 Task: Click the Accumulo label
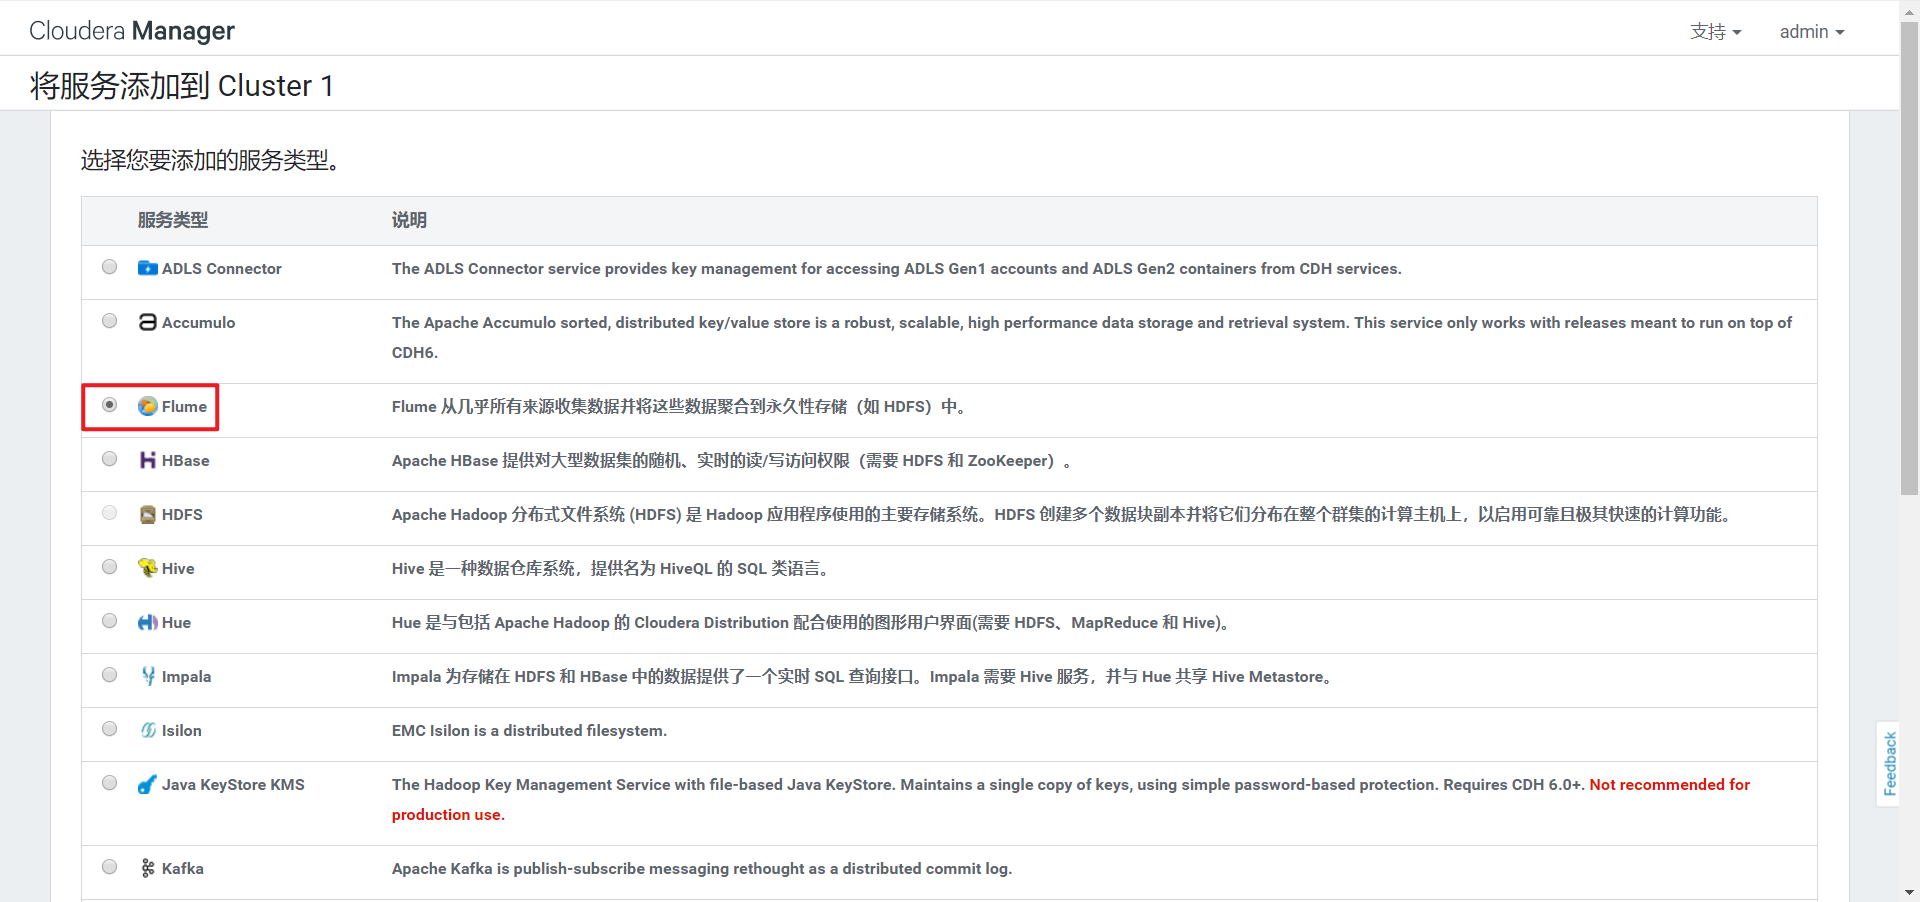[199, 322]
